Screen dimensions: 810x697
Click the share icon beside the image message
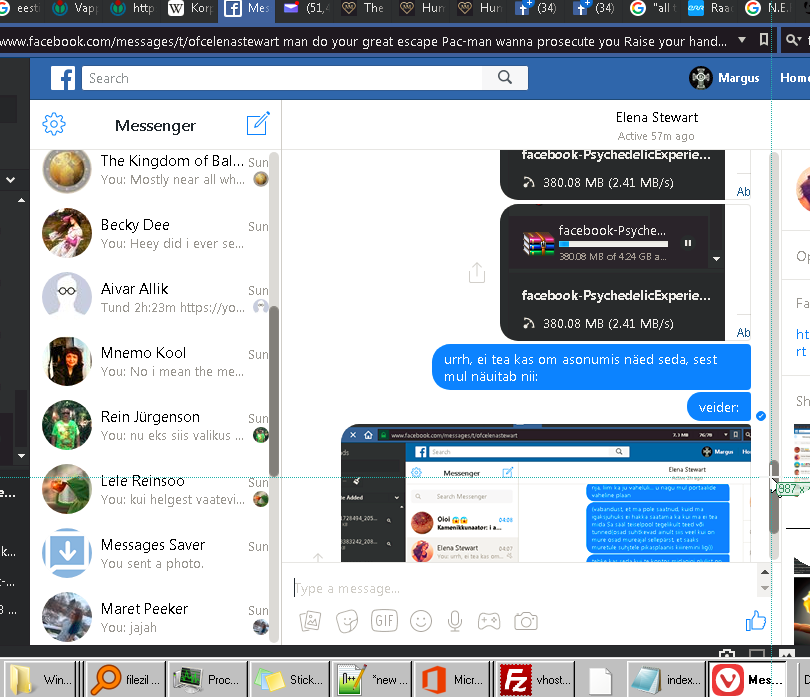pos(477,272)
